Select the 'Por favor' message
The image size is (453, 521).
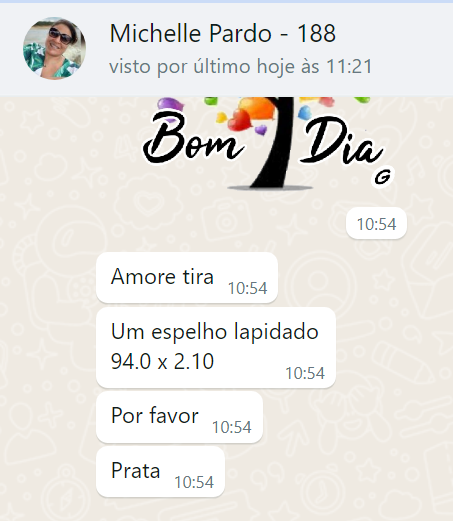point(179,417)
